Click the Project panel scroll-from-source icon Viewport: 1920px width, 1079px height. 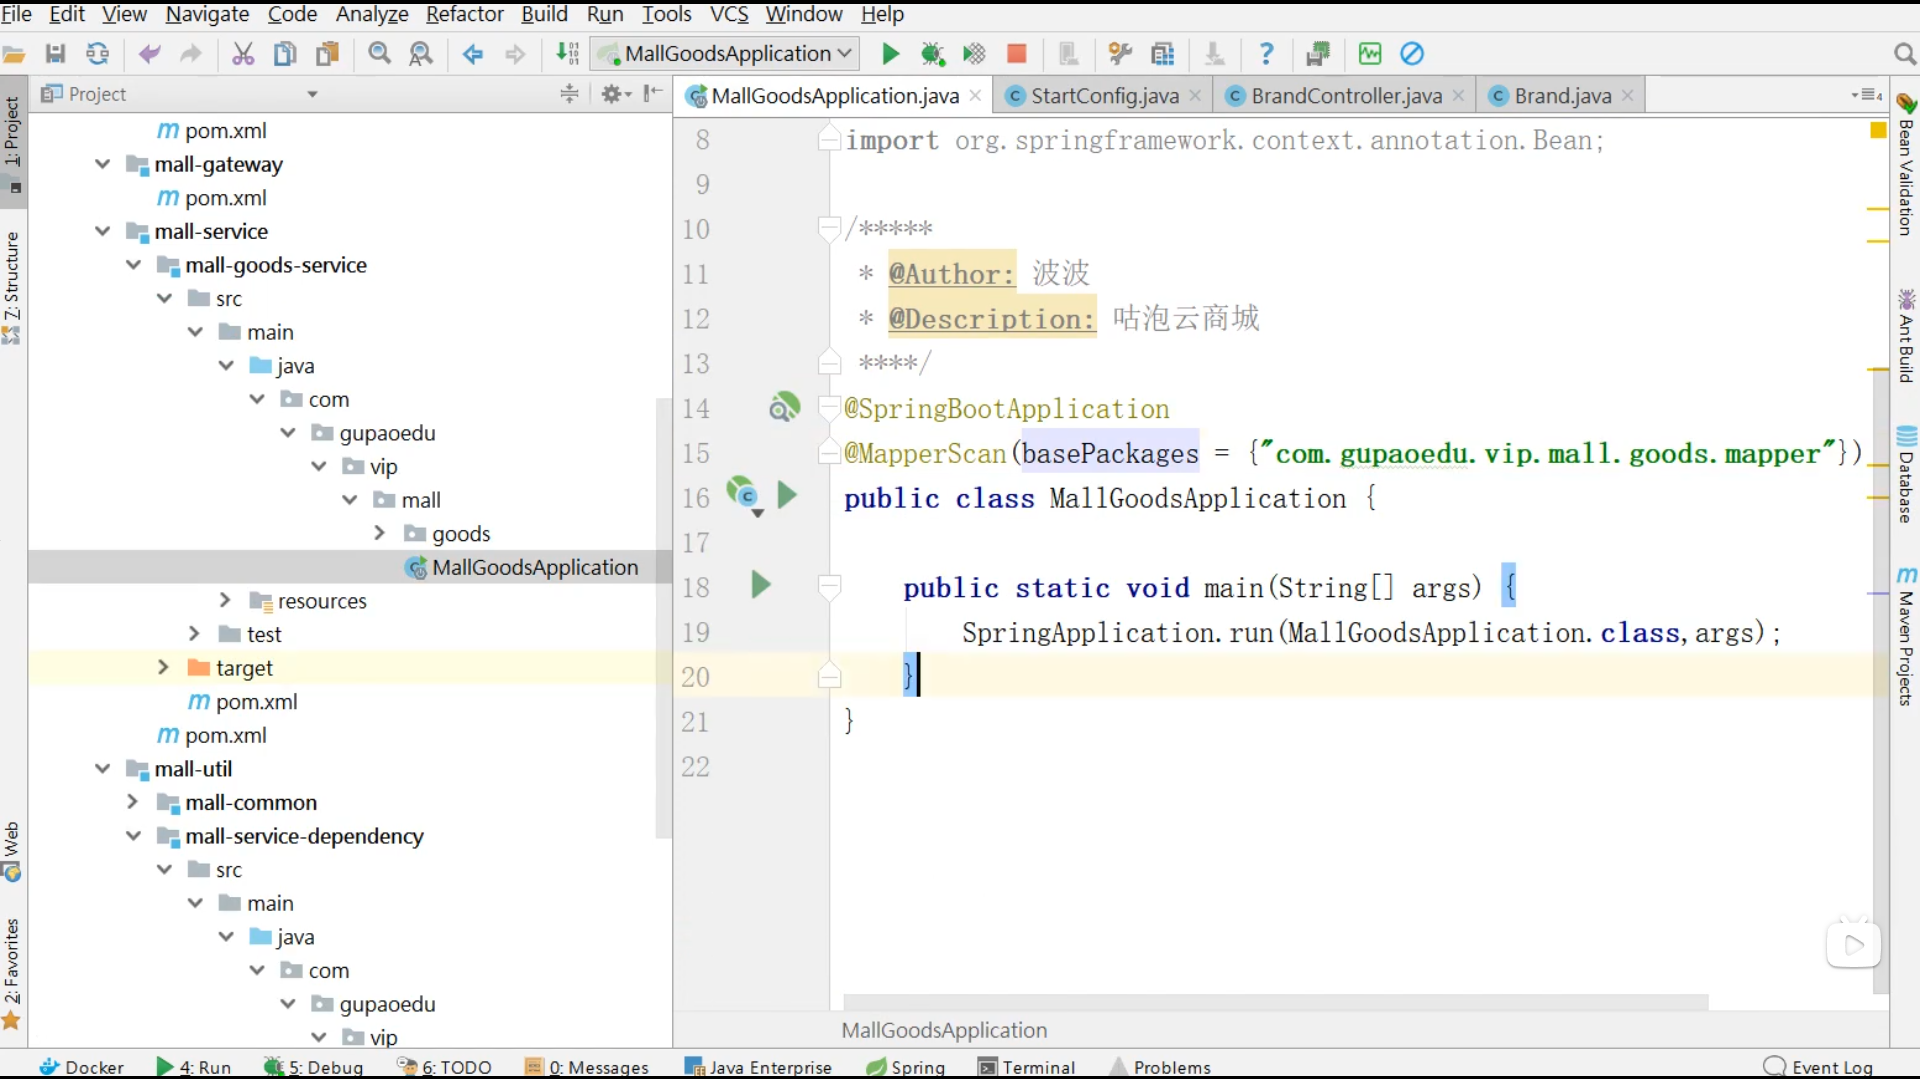tap(569, 94)
